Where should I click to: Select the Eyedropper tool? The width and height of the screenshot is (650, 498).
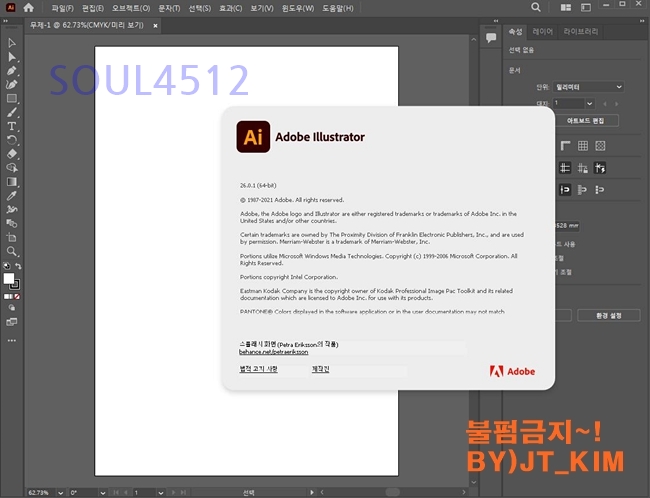click(12, 196)
